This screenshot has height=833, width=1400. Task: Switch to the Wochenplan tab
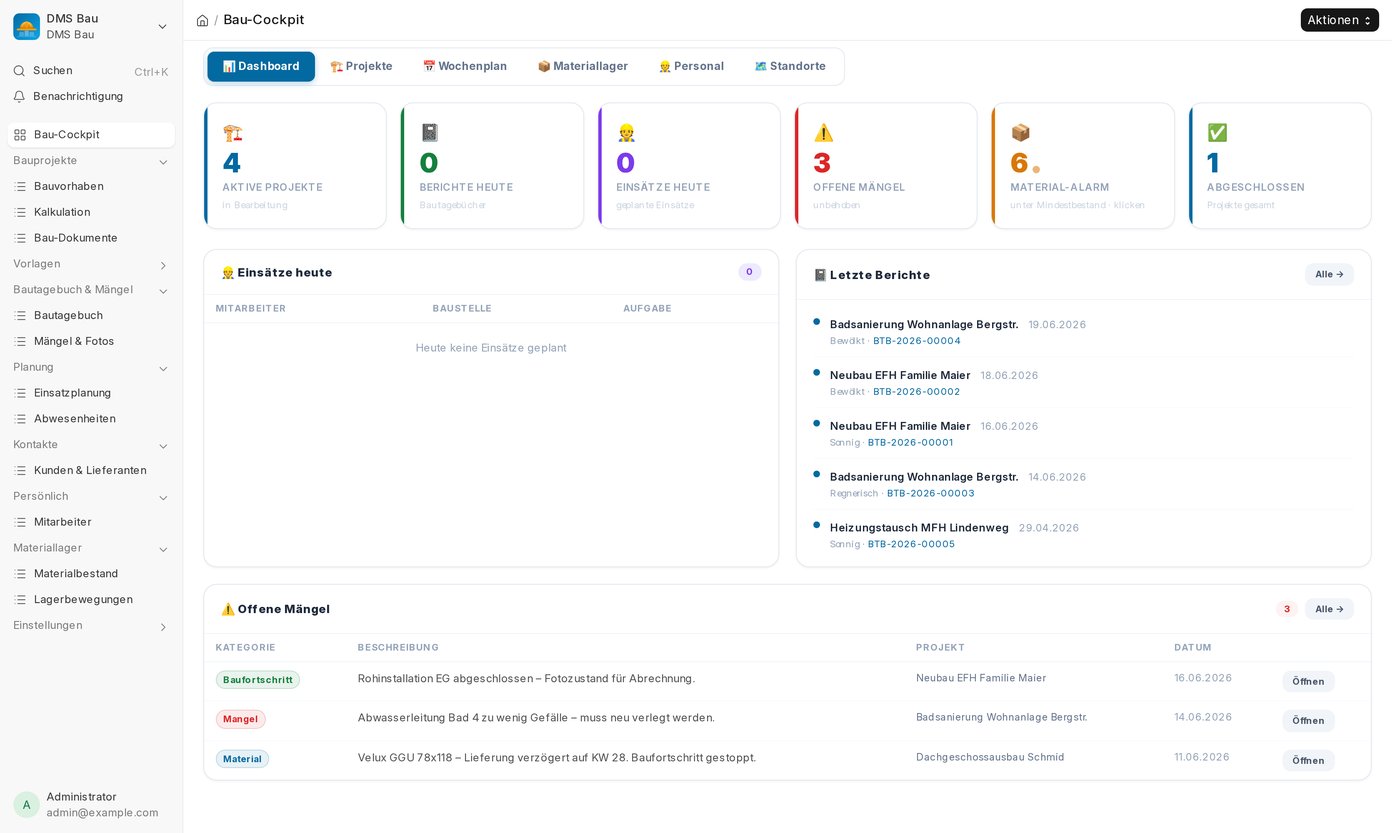pyautogui.click(x=465, y=66)
